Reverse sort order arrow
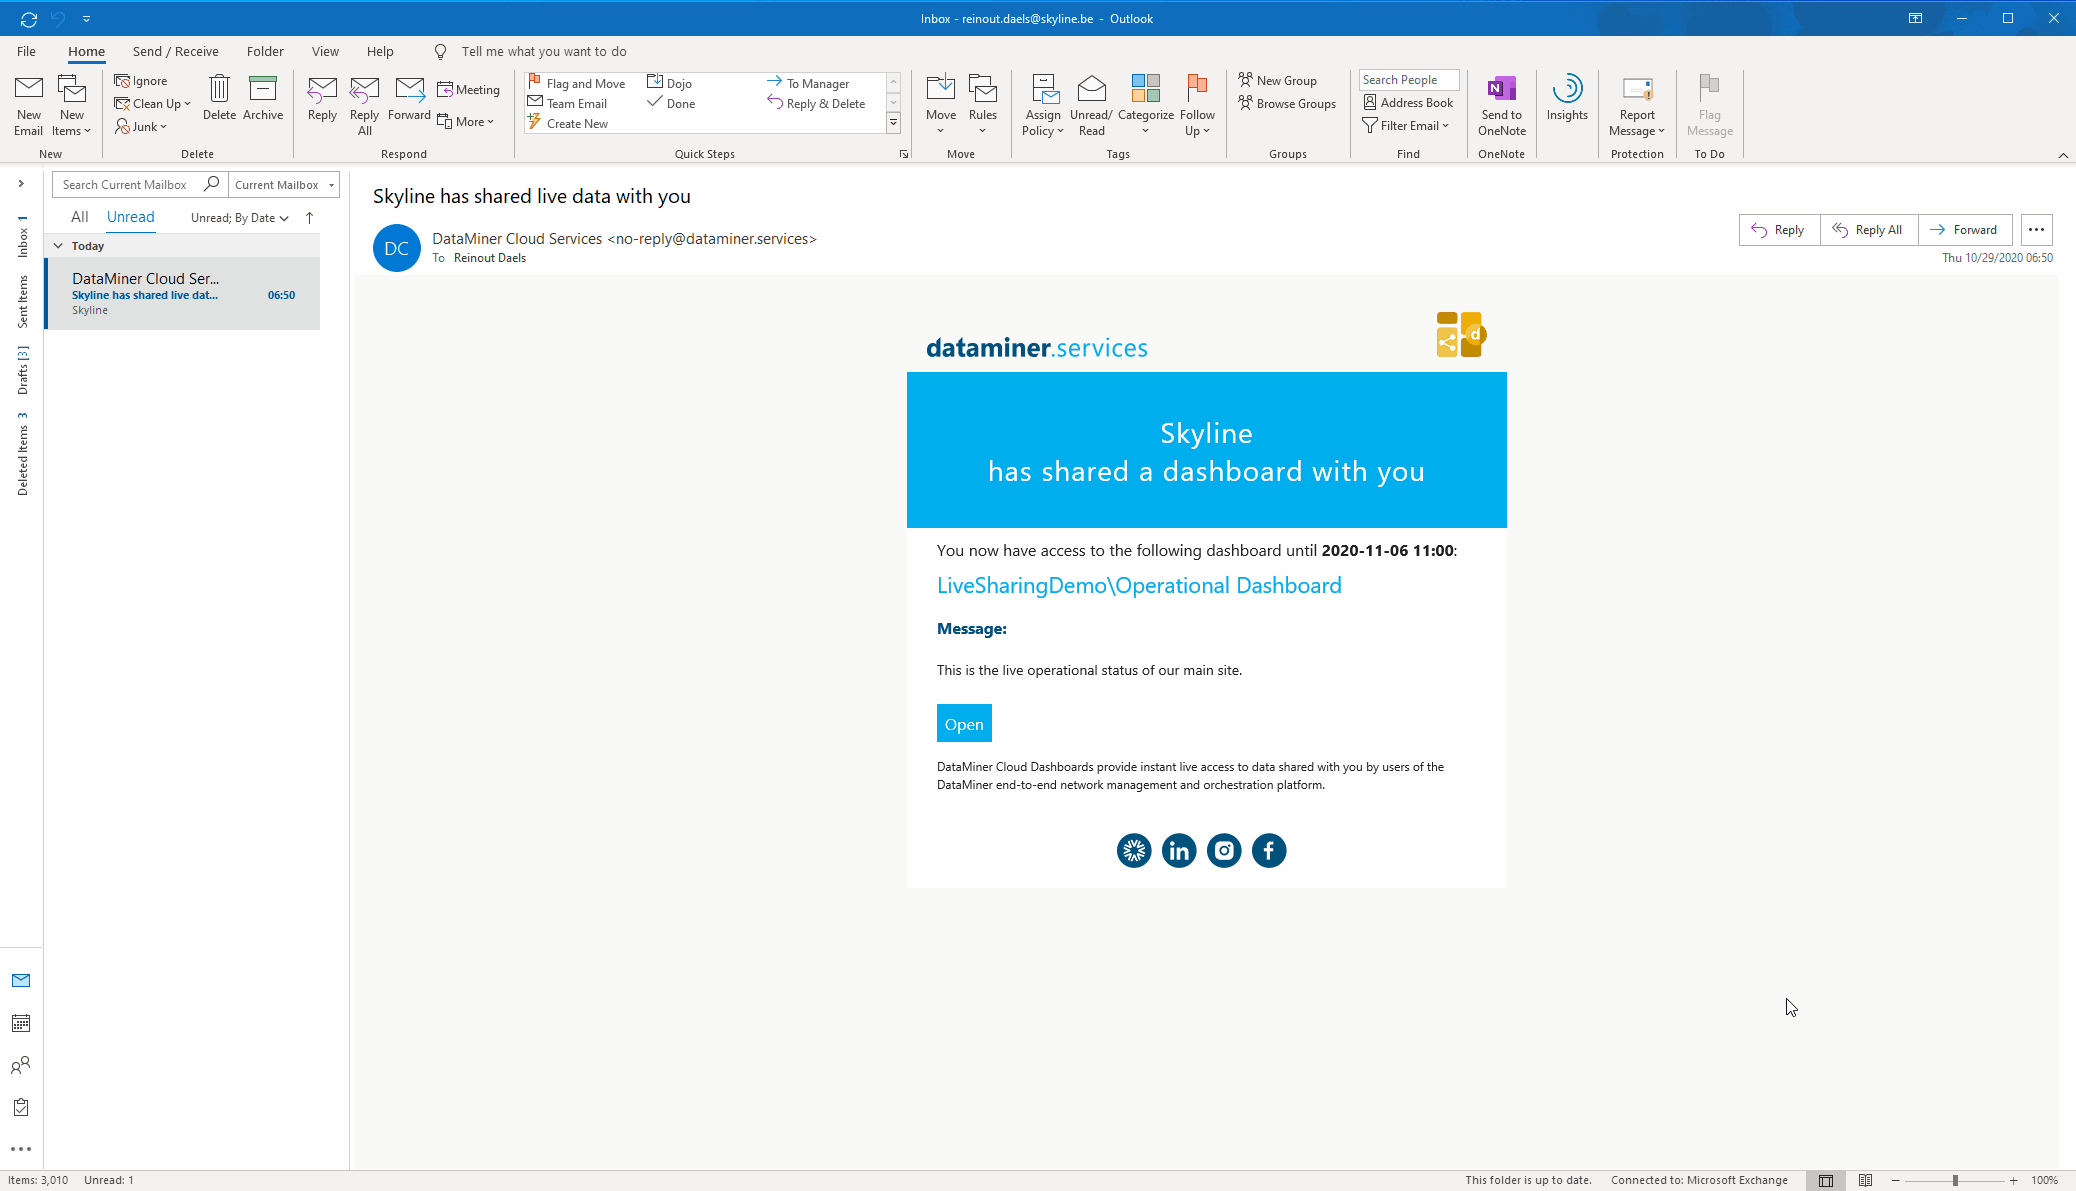 [309, 218]
